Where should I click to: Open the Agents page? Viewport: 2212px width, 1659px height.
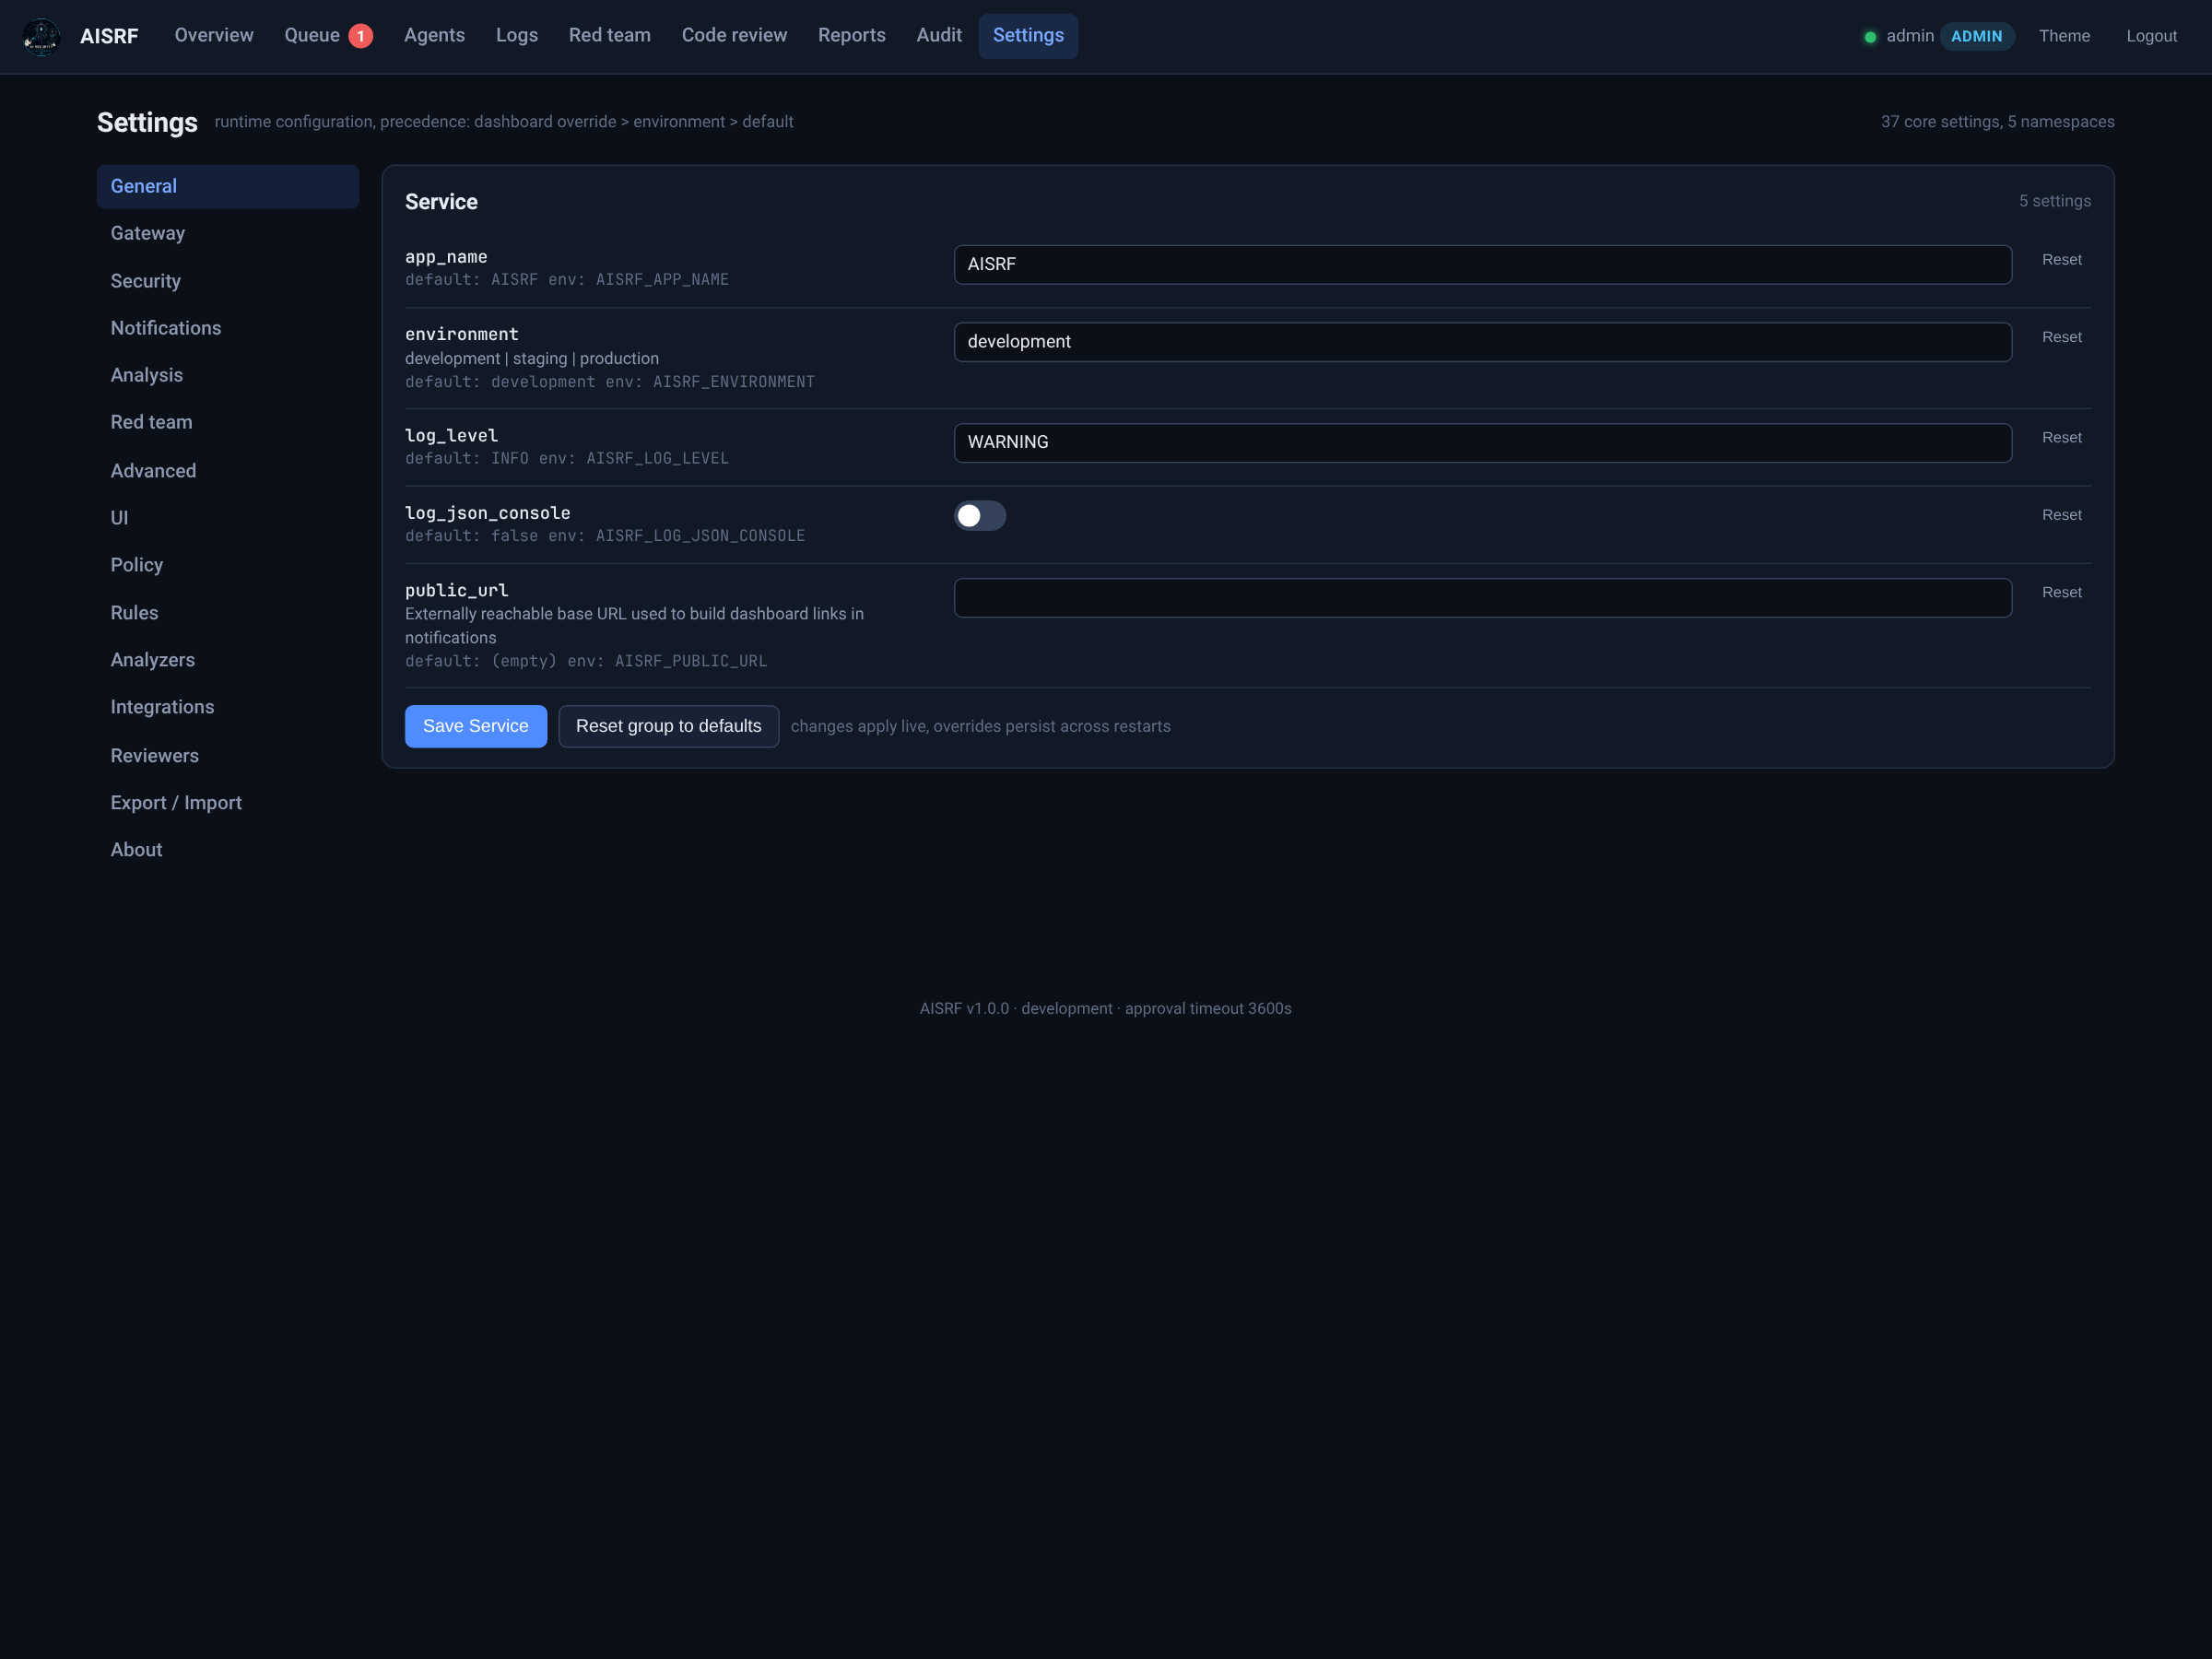click(x=434, y=36)
